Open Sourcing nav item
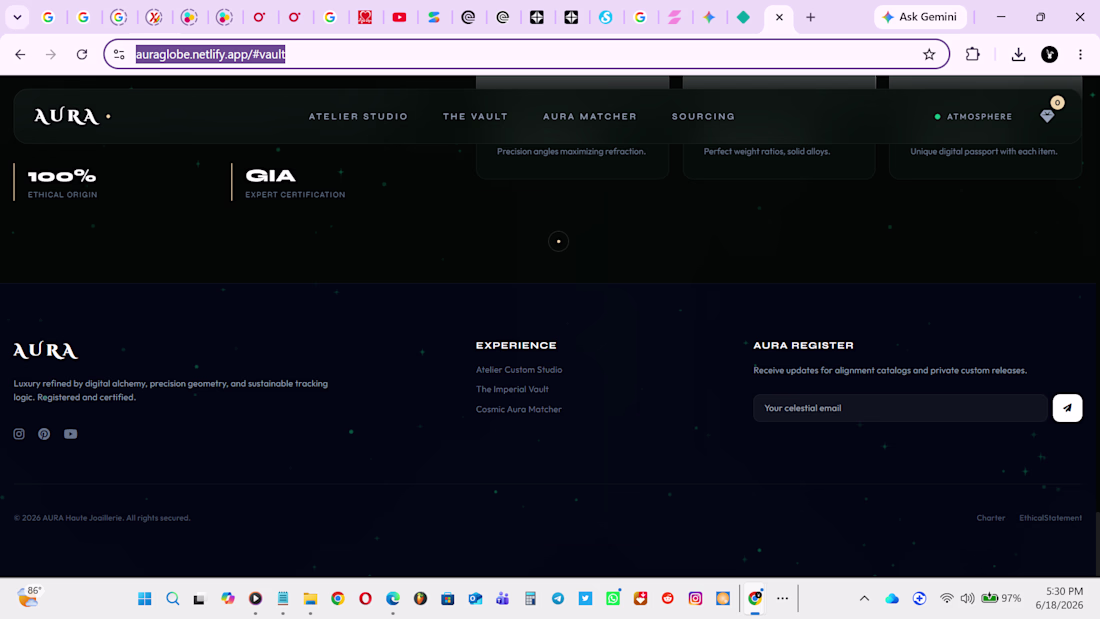This screenshot has width=1100, height=619. [703, 117]
